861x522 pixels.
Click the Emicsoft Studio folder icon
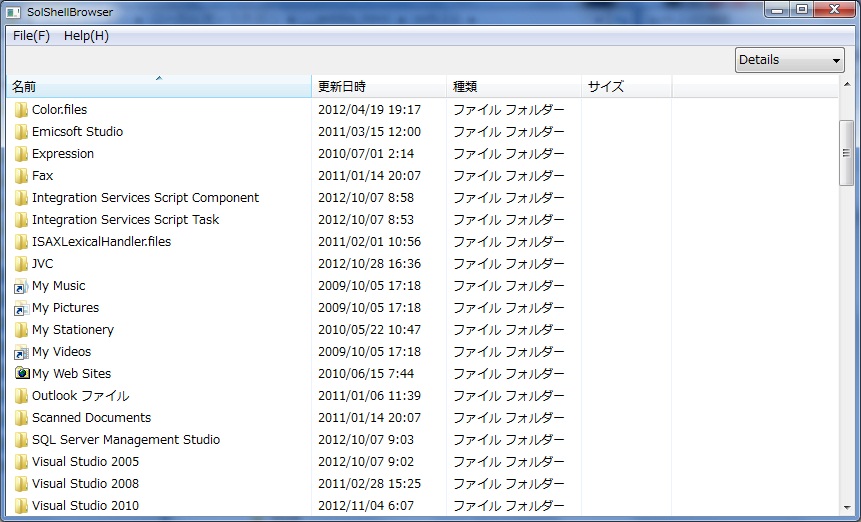pos(21,132)
